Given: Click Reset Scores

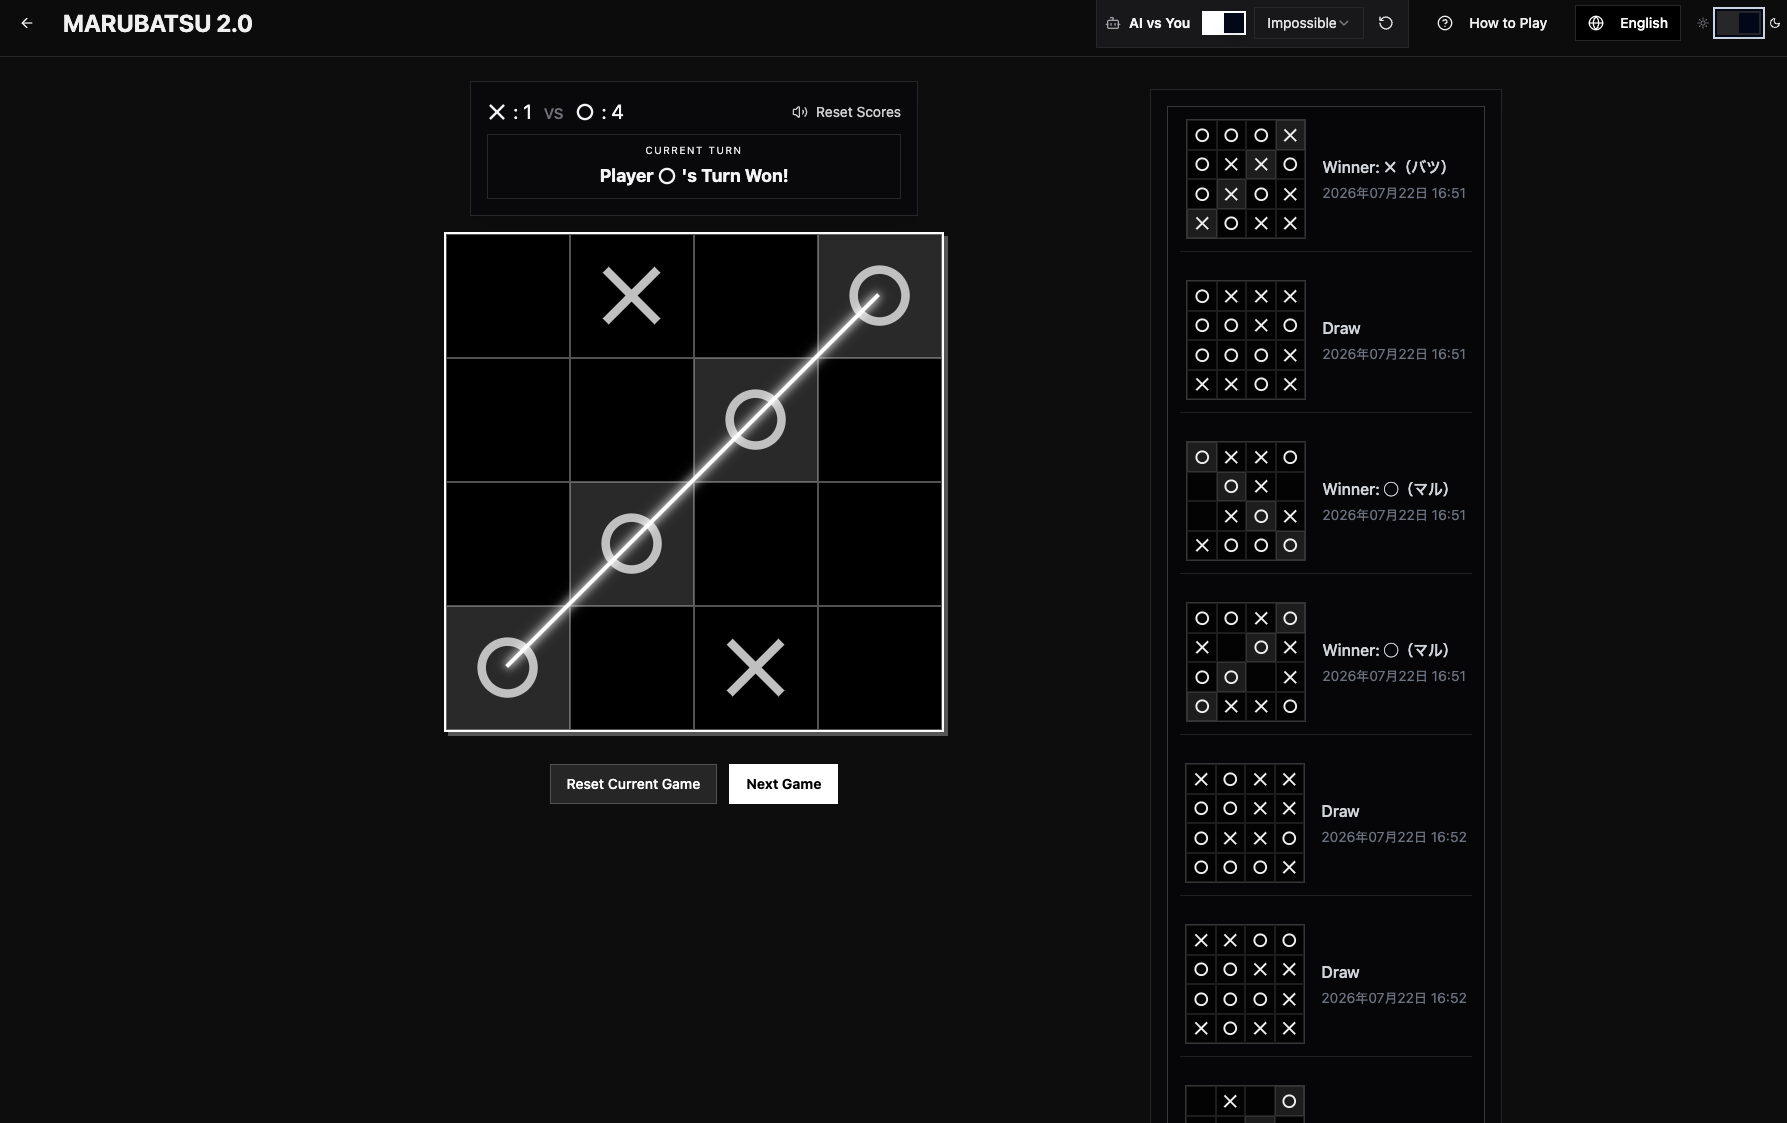Looking at the screenshot, I should pos(858,112).
